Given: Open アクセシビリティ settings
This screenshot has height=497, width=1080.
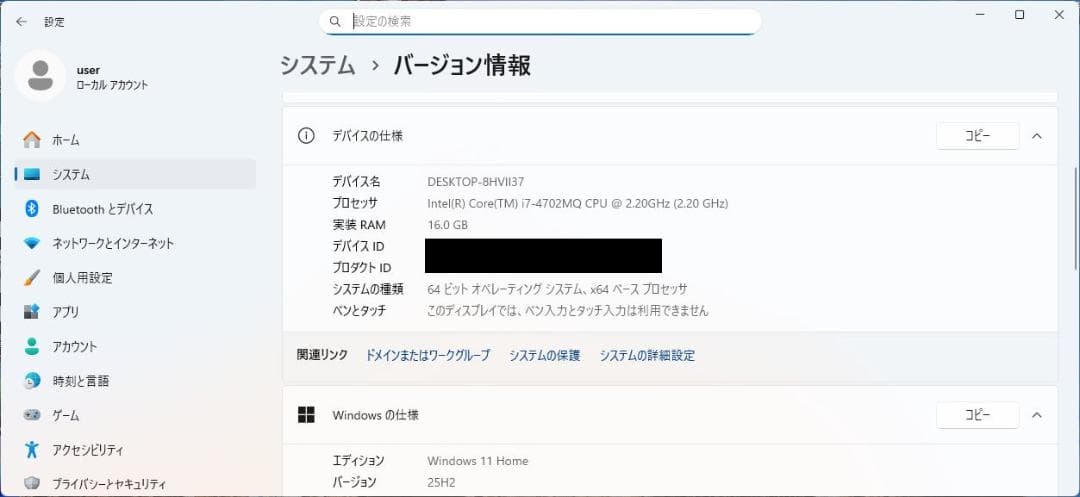Looking at the screenshot, I should point(135,451).
